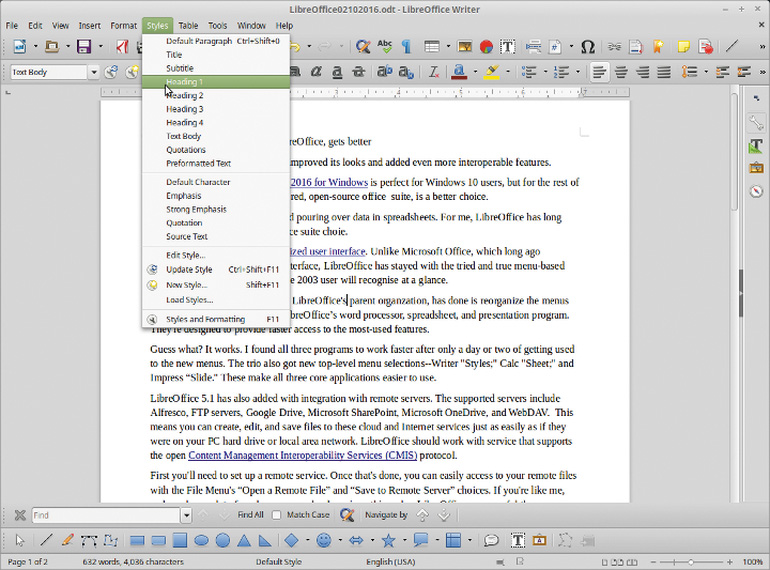
Task: Insert a chart via pie icon
Action: 486,47
